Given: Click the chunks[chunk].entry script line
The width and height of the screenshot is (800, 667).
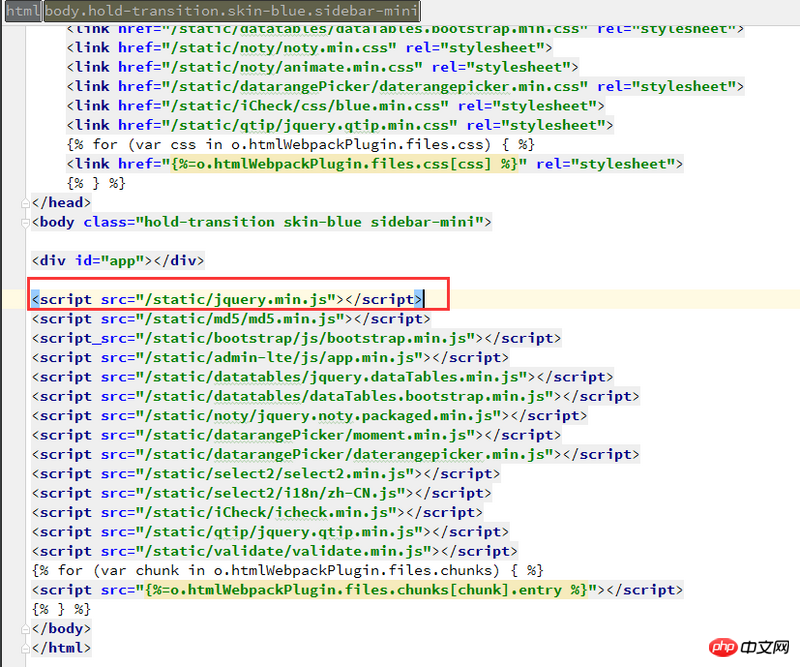Looking at the screenshot, I should tap(357, 590).
